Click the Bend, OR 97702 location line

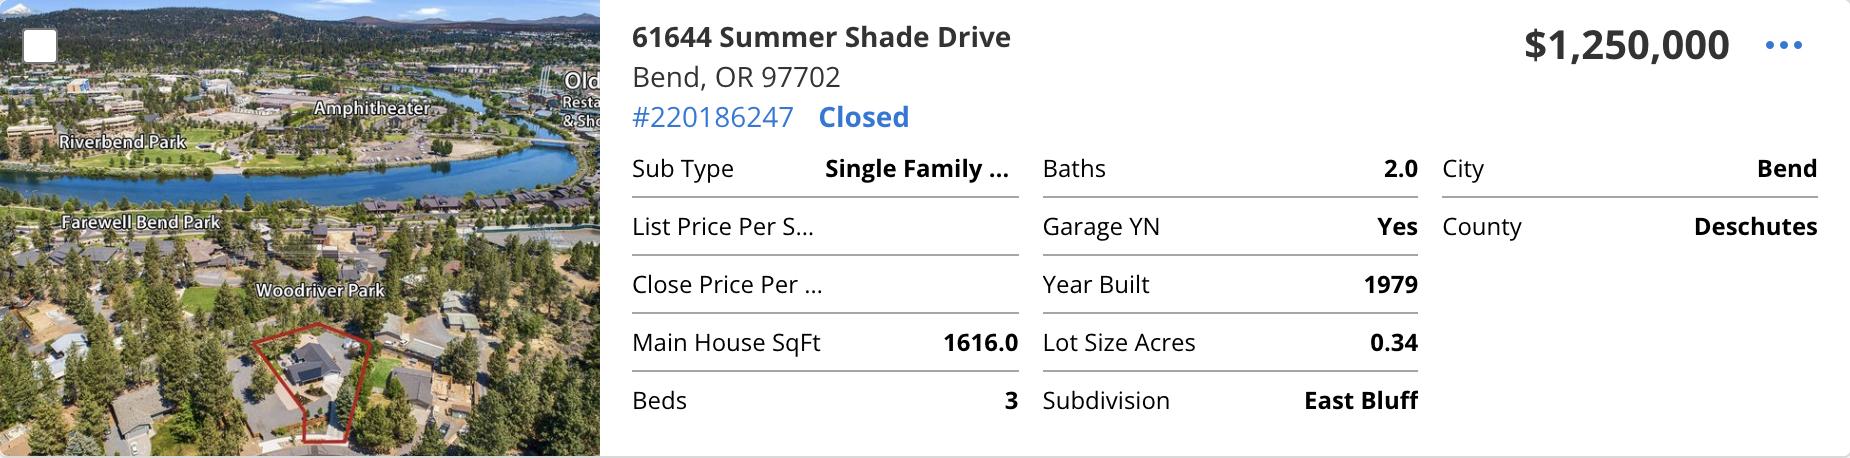[x=736, y=77]
